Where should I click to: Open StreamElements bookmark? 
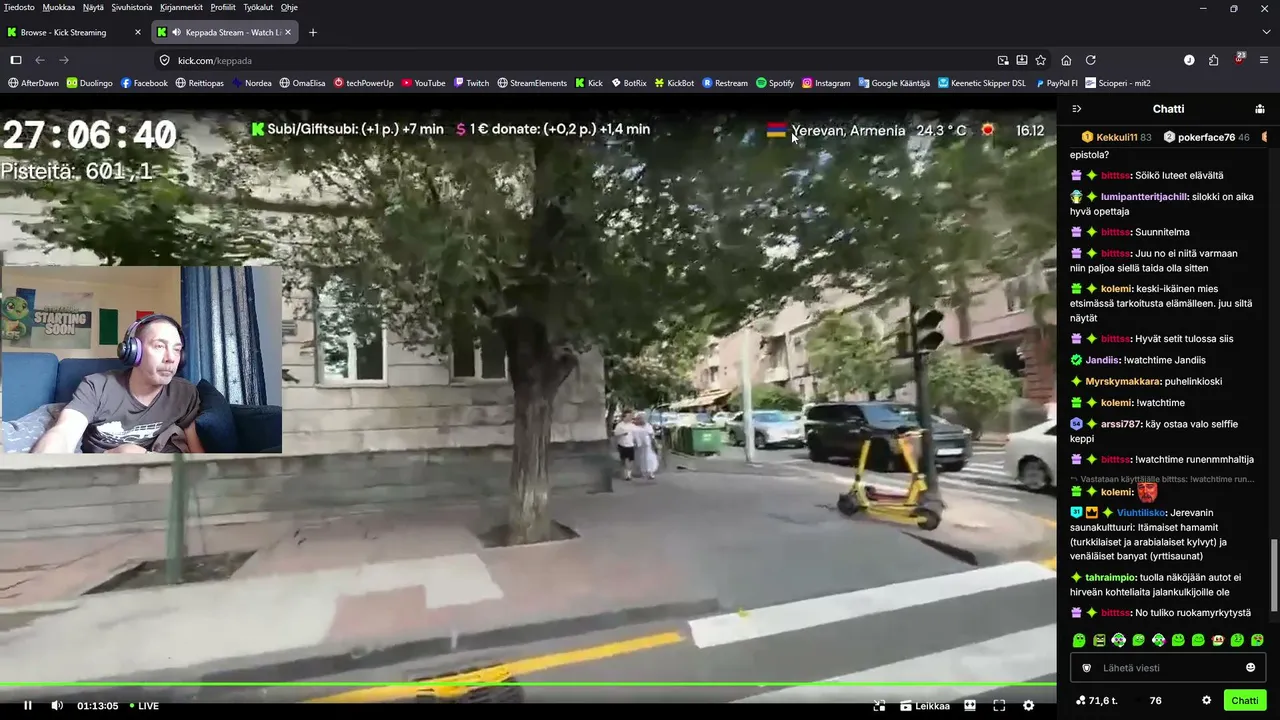(x=532, y=83)
